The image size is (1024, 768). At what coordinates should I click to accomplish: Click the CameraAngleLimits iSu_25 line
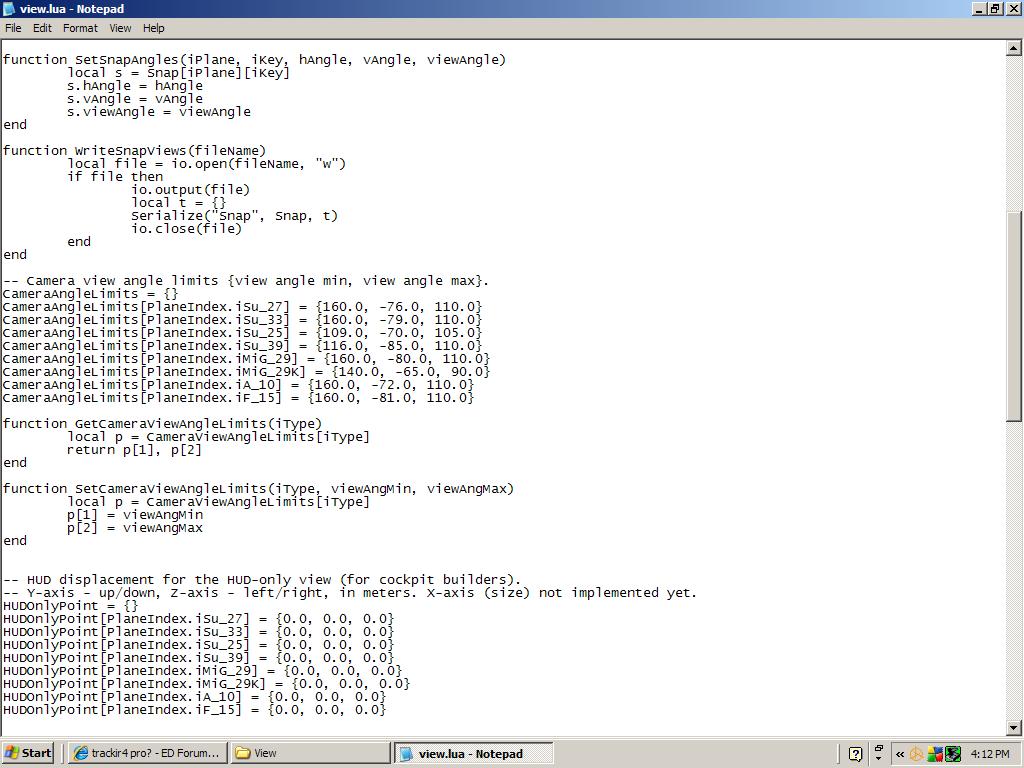coord(242,333)
